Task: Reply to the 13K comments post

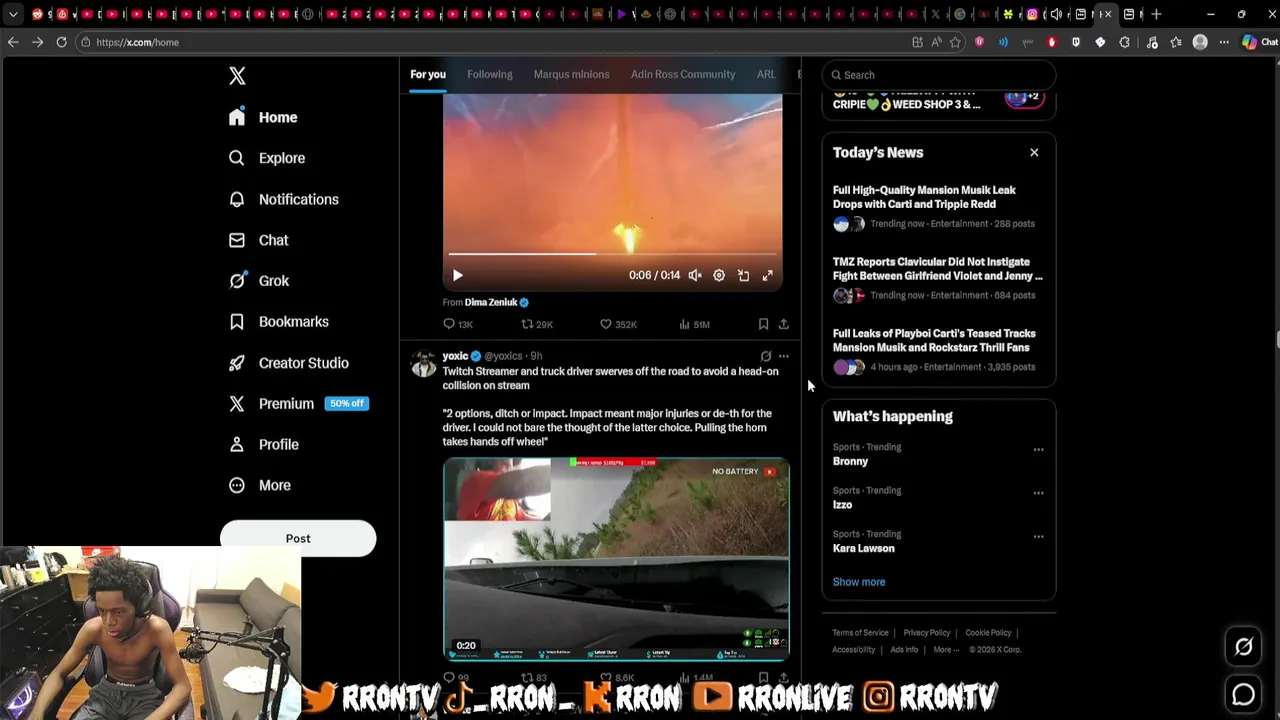Action: pos(458,324)
